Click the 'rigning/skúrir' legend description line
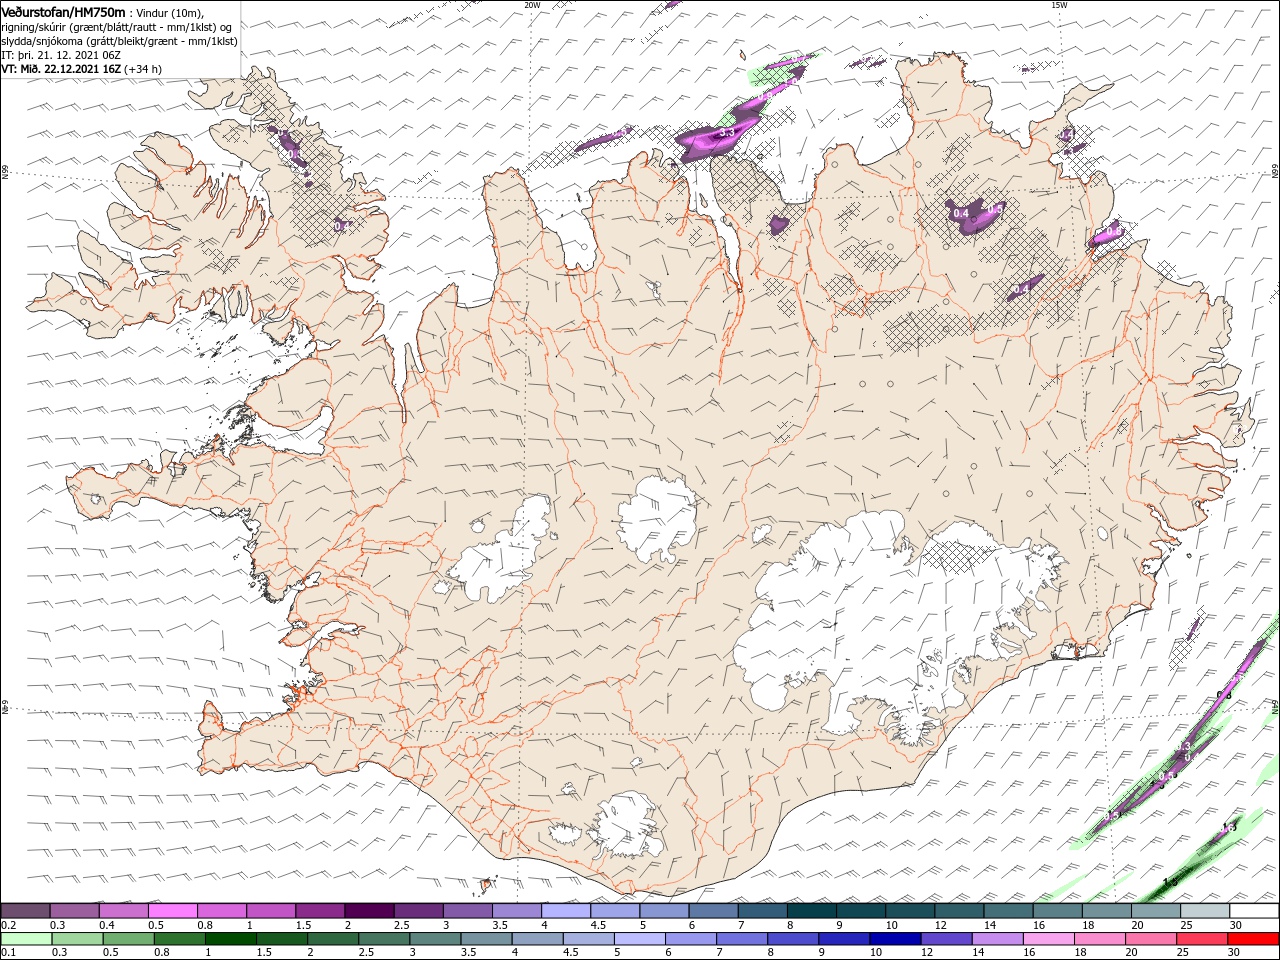The width and height of the screenshot is (1280, 960). coord(117,26)
